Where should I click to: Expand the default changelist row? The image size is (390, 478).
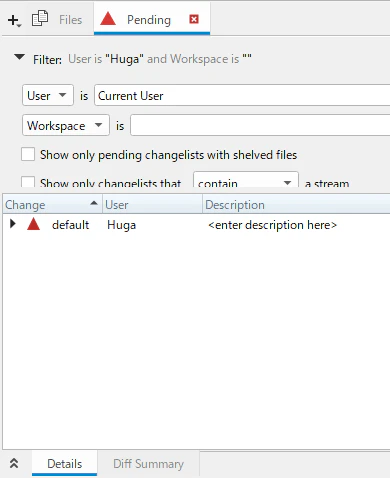click(x=13, y=224)
